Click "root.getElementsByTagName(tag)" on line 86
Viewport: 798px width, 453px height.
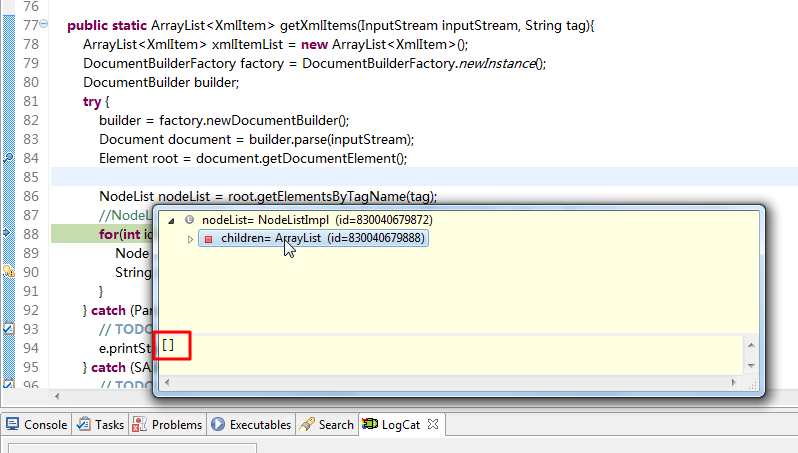click(x=330, y=196)
